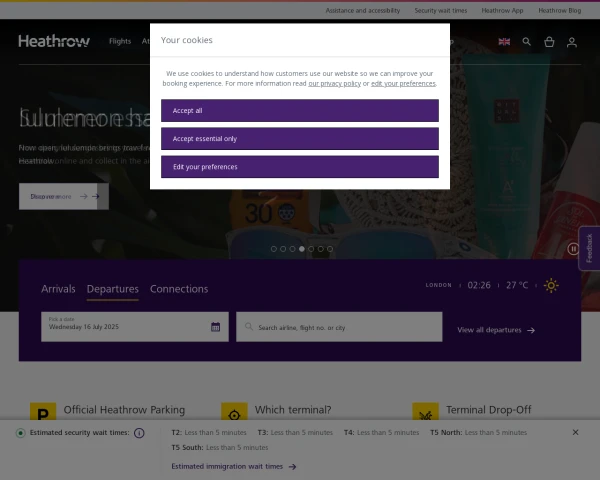Open the shopping basket icon
This screenshot has width=600, height=480.
click(549, 42)
